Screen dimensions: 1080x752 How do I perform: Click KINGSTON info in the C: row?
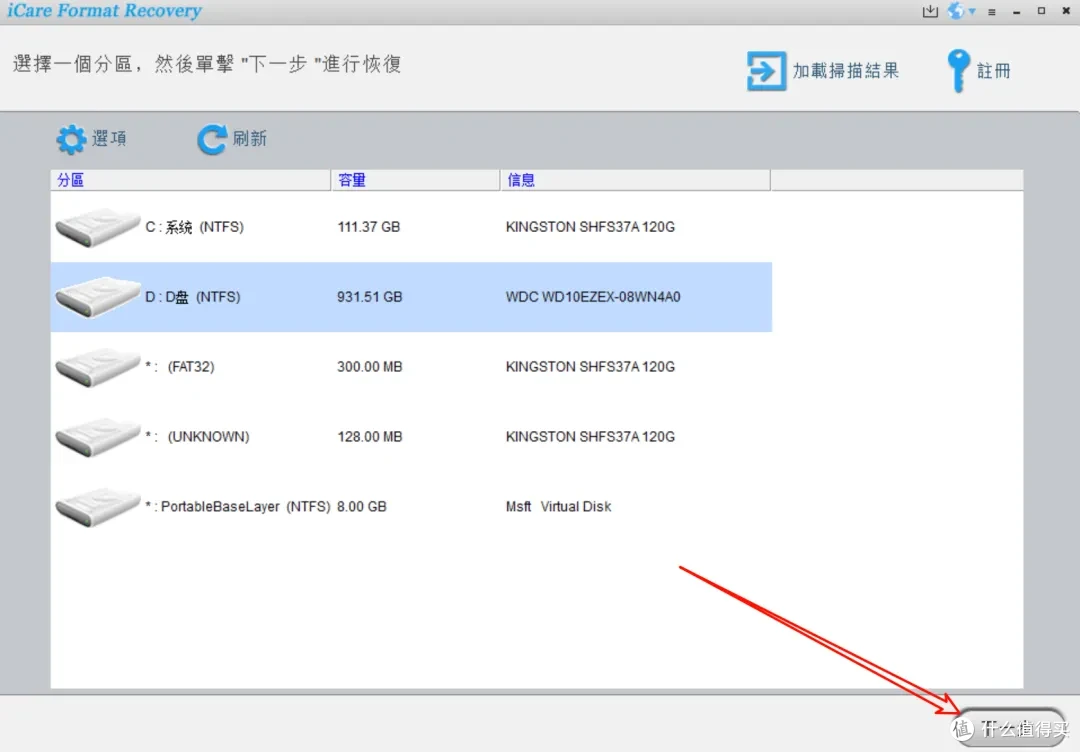coord(590,227)
